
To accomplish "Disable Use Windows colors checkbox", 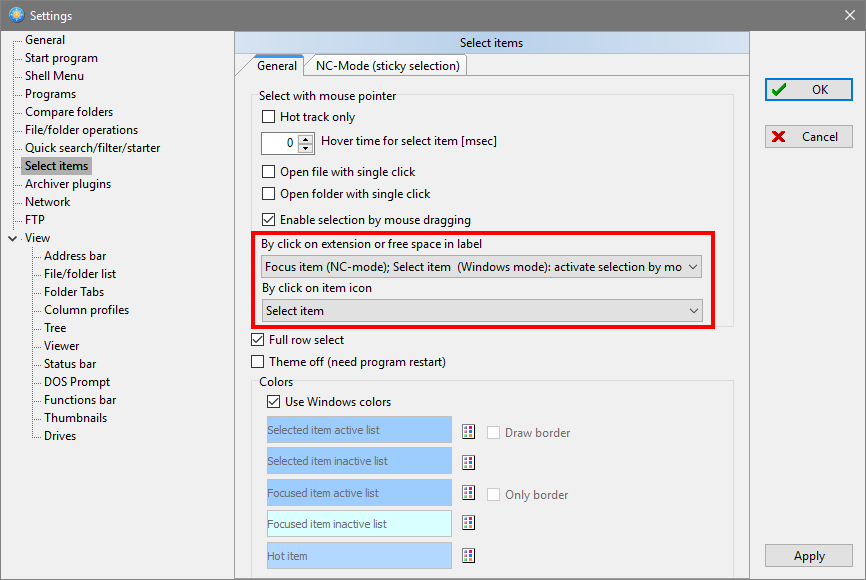I will click(x=274, y=402).
